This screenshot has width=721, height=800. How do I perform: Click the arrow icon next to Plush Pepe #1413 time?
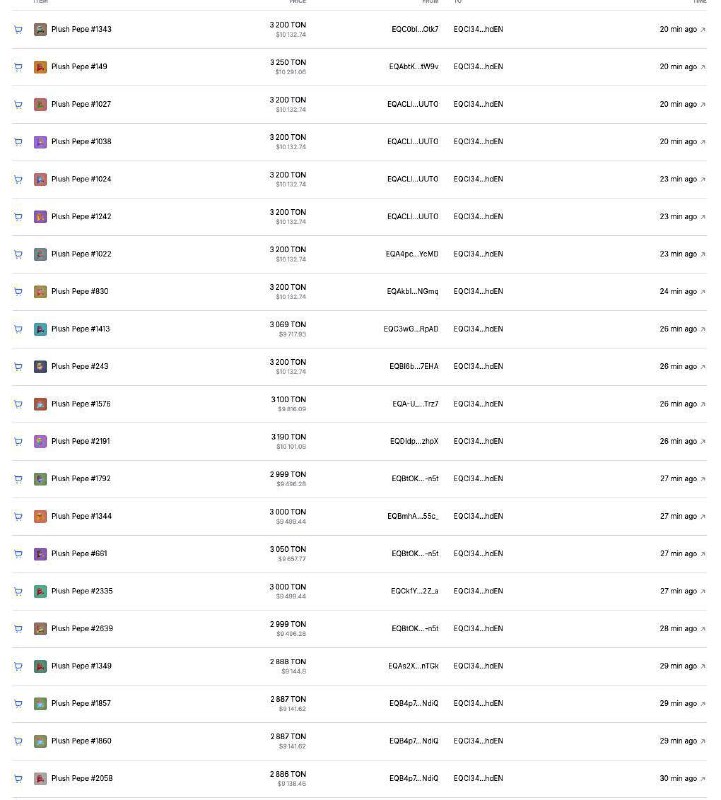[703, 330]
